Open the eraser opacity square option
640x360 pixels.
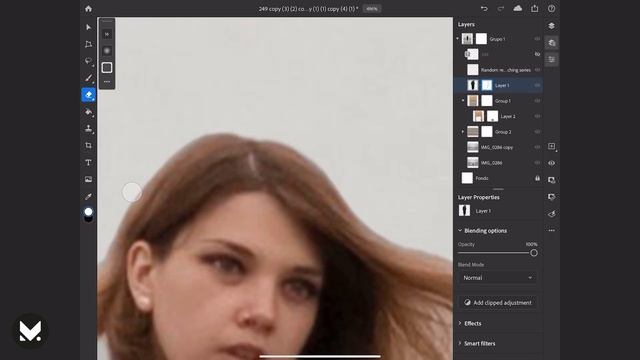(107, 67)
